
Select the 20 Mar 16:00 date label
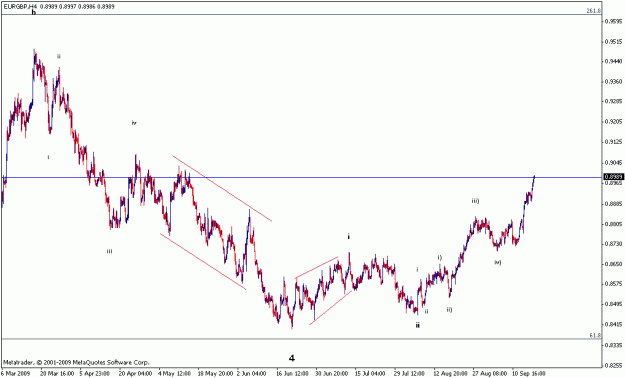[56, 374]
